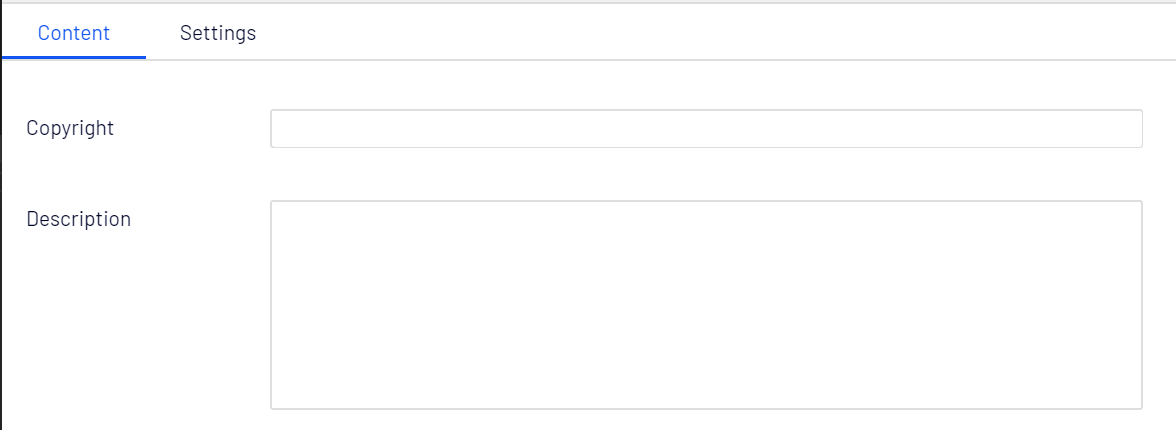1176x430 pixels.
Task: Place cursor in the Description box
Action: pyautogui.click(x=706, y=305)
